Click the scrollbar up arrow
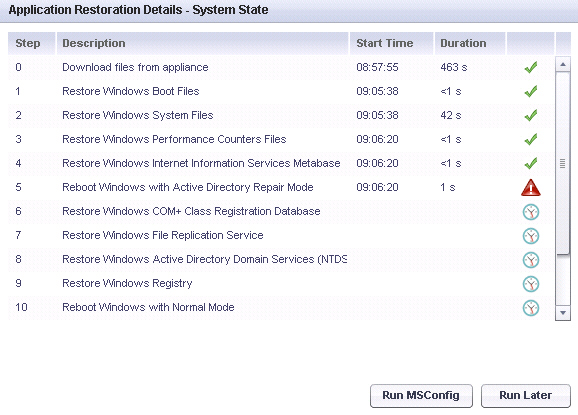The width and height of the screenshot is (578, 415). click(563, 64)
